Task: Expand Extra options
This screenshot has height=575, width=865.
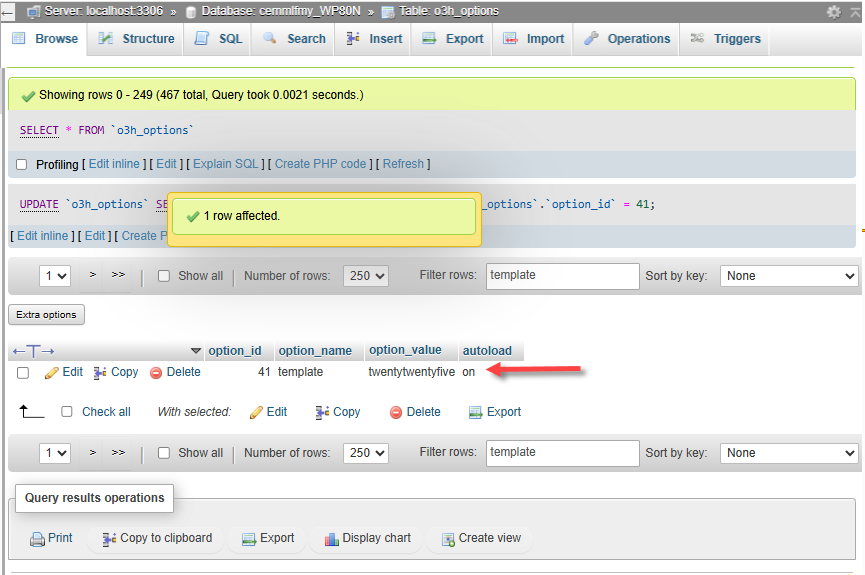Action: tap(46, 315)
